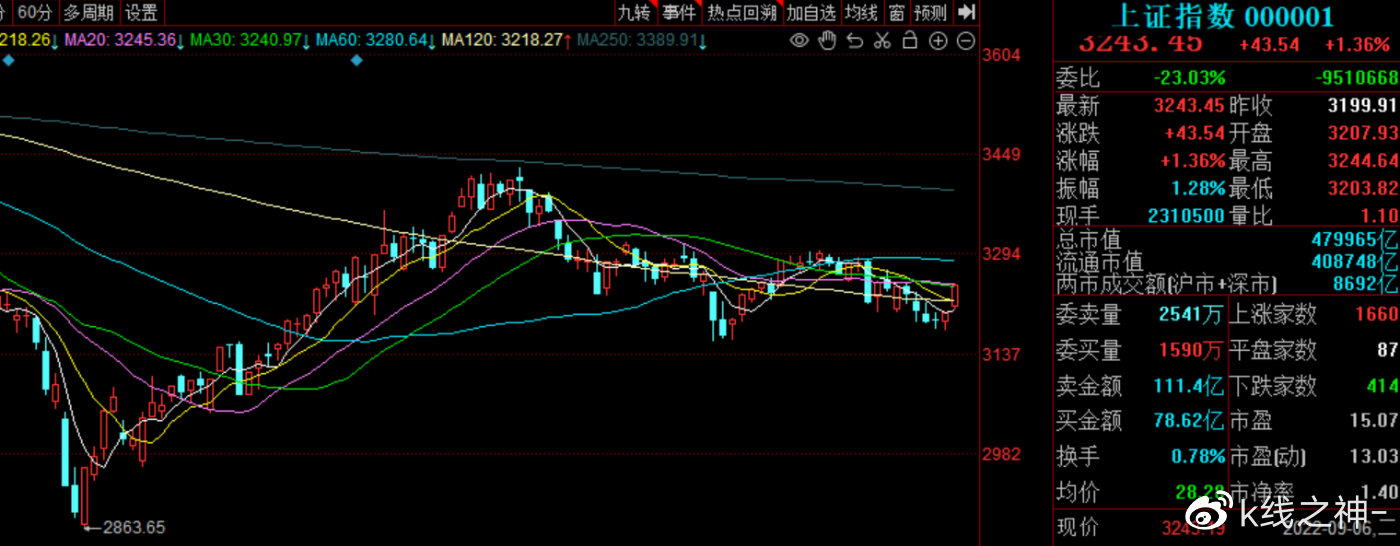This screenshot has height=546, width=1400.
Task: Click the undo arrow icon
Action: [x=854, y=40]
